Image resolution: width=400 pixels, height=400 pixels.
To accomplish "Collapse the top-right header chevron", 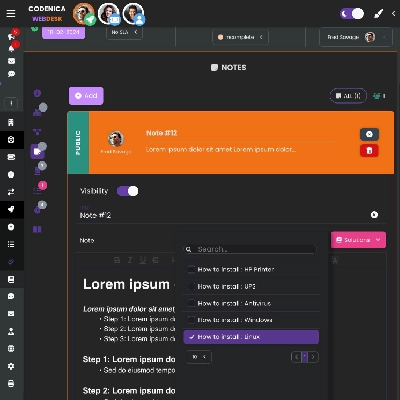I will click(393, 14).
